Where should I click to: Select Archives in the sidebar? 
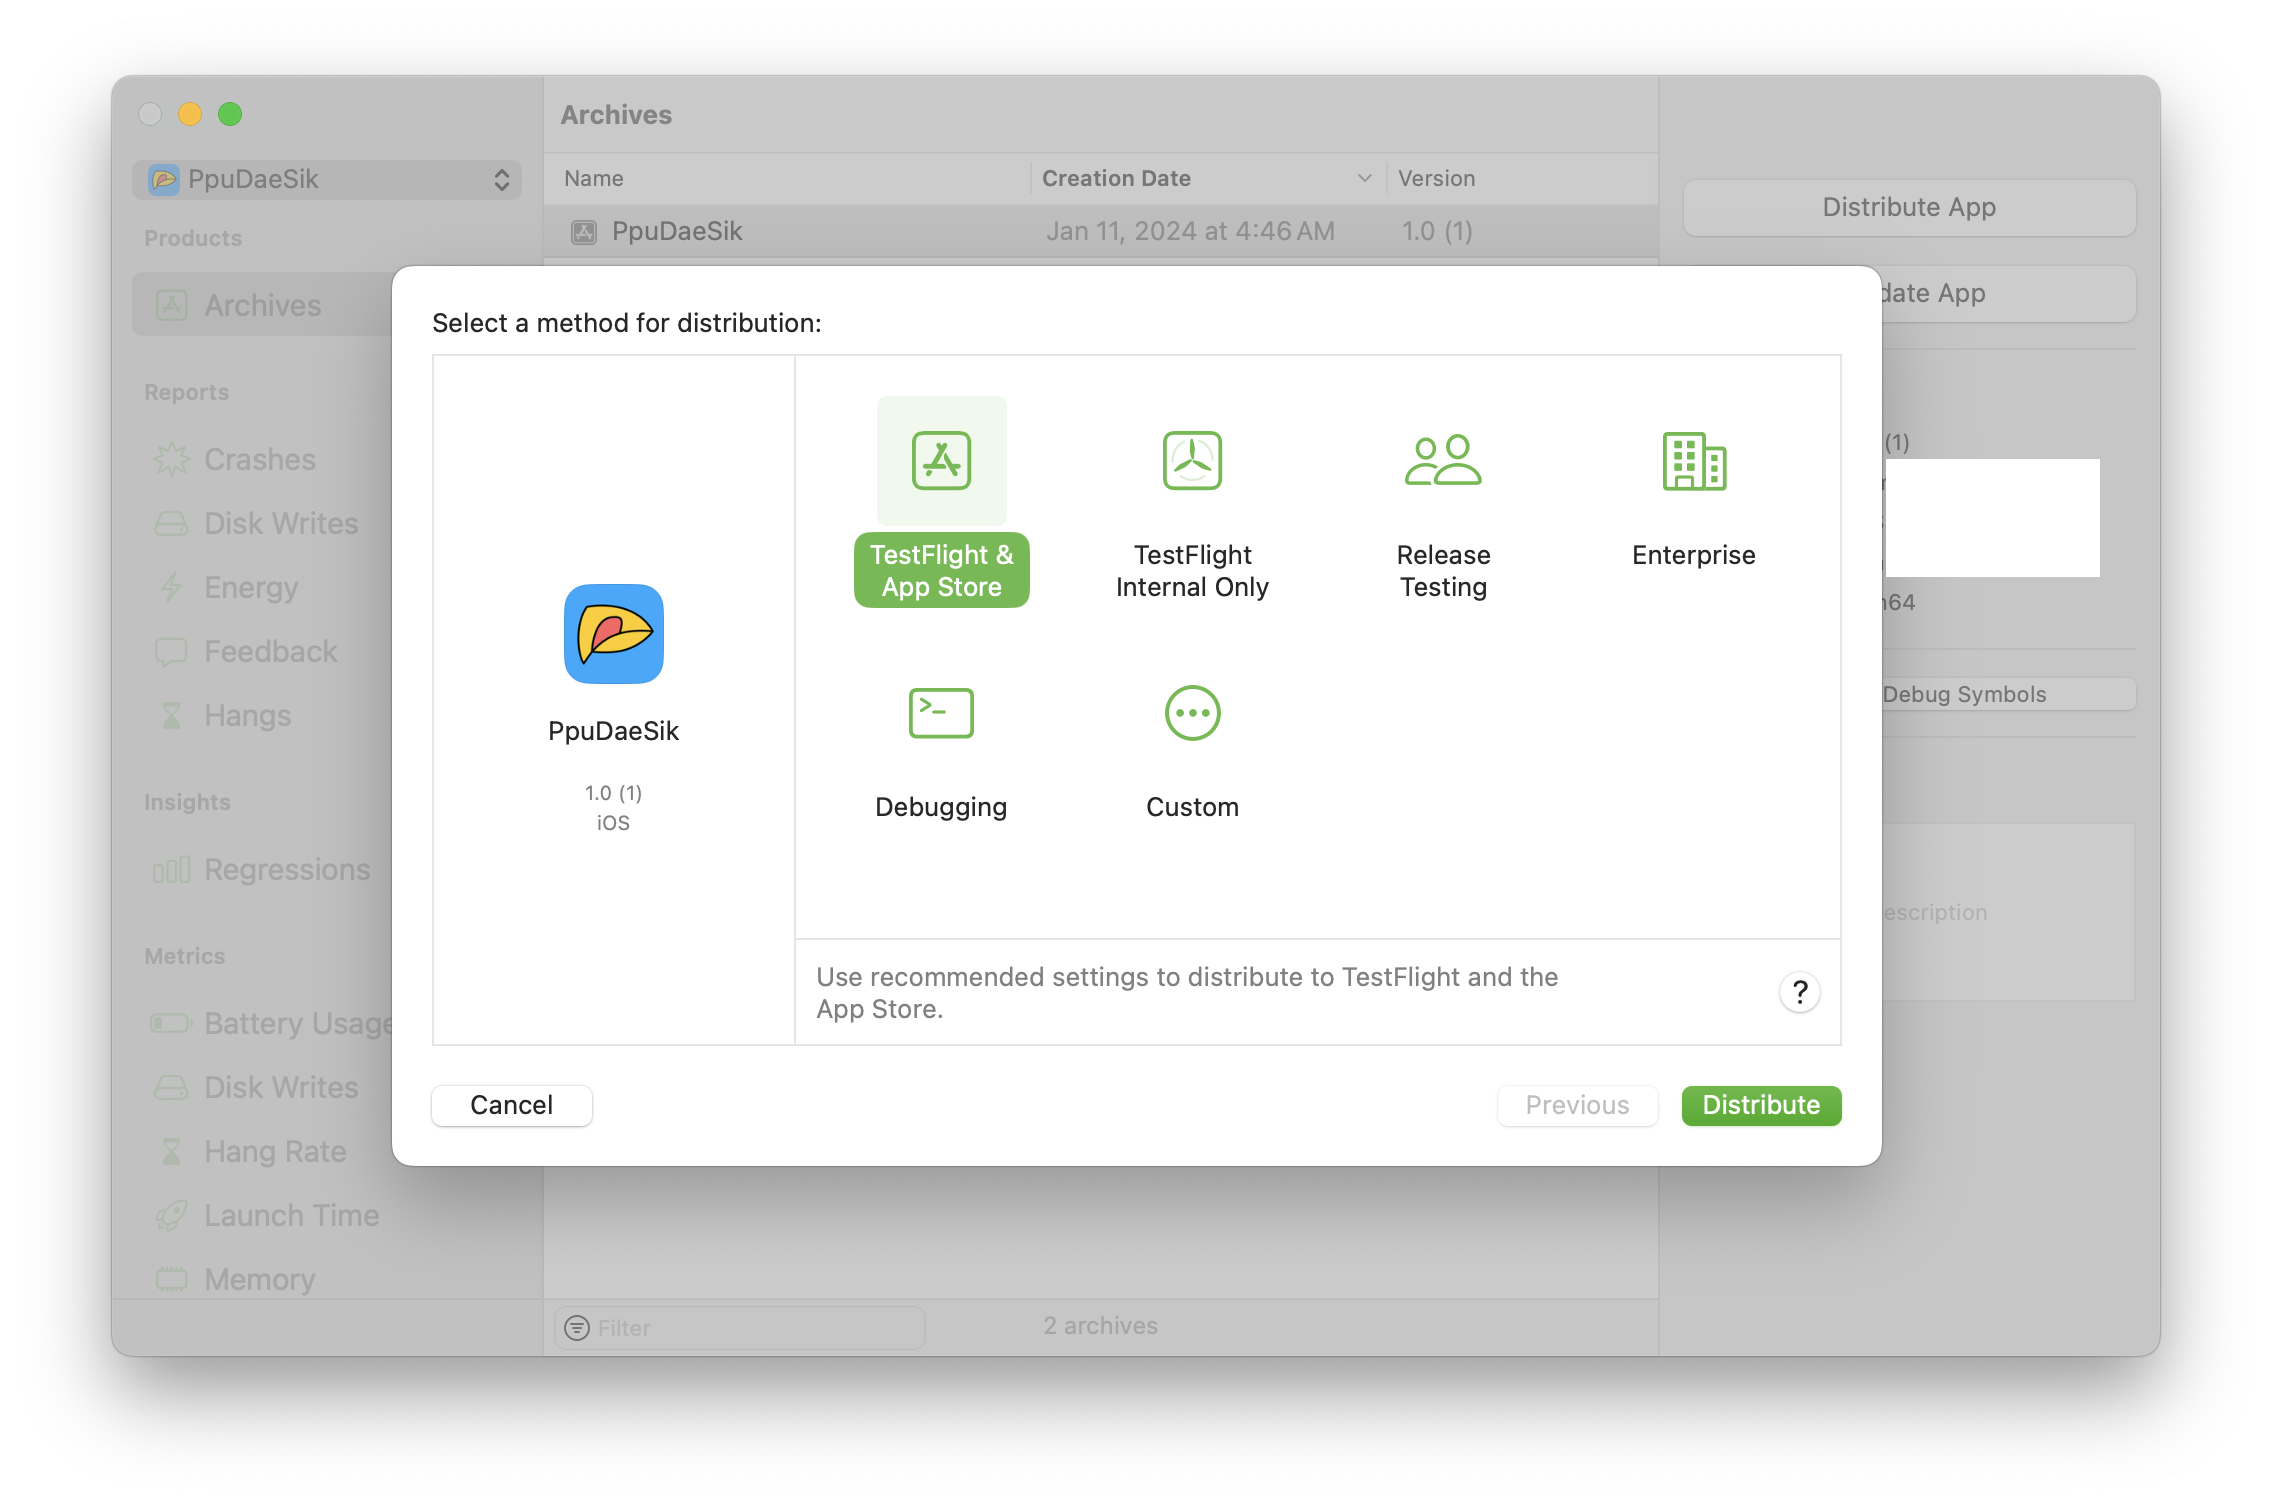tap(262, 305)
